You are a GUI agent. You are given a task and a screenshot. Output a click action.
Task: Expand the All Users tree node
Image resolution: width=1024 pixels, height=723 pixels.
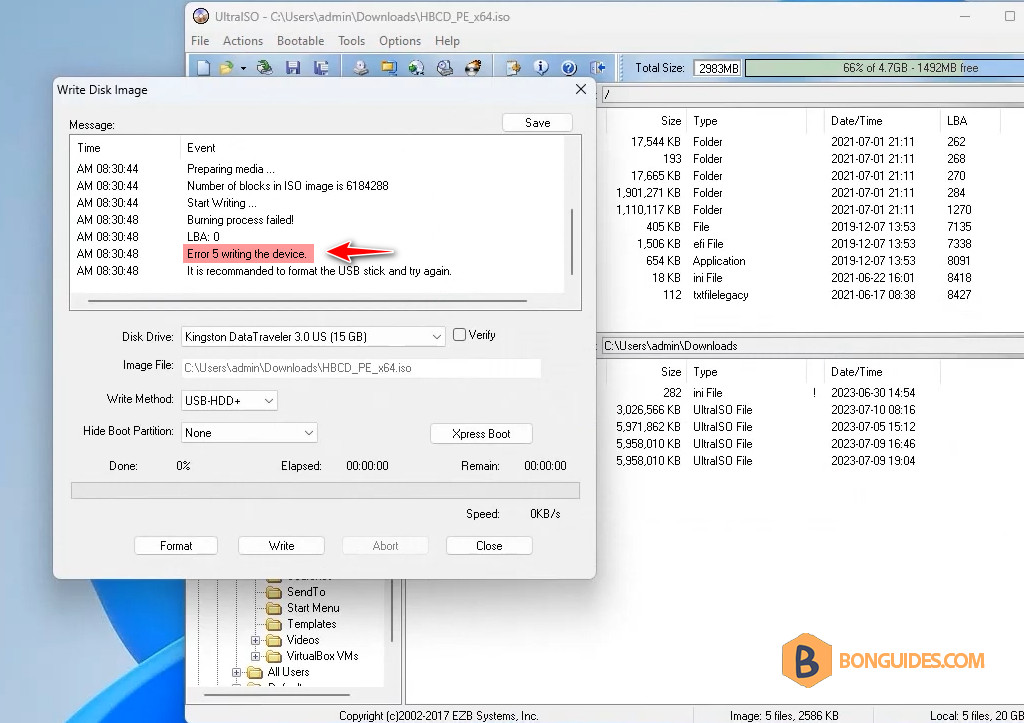pyautogui.click(x=236, y=672)
